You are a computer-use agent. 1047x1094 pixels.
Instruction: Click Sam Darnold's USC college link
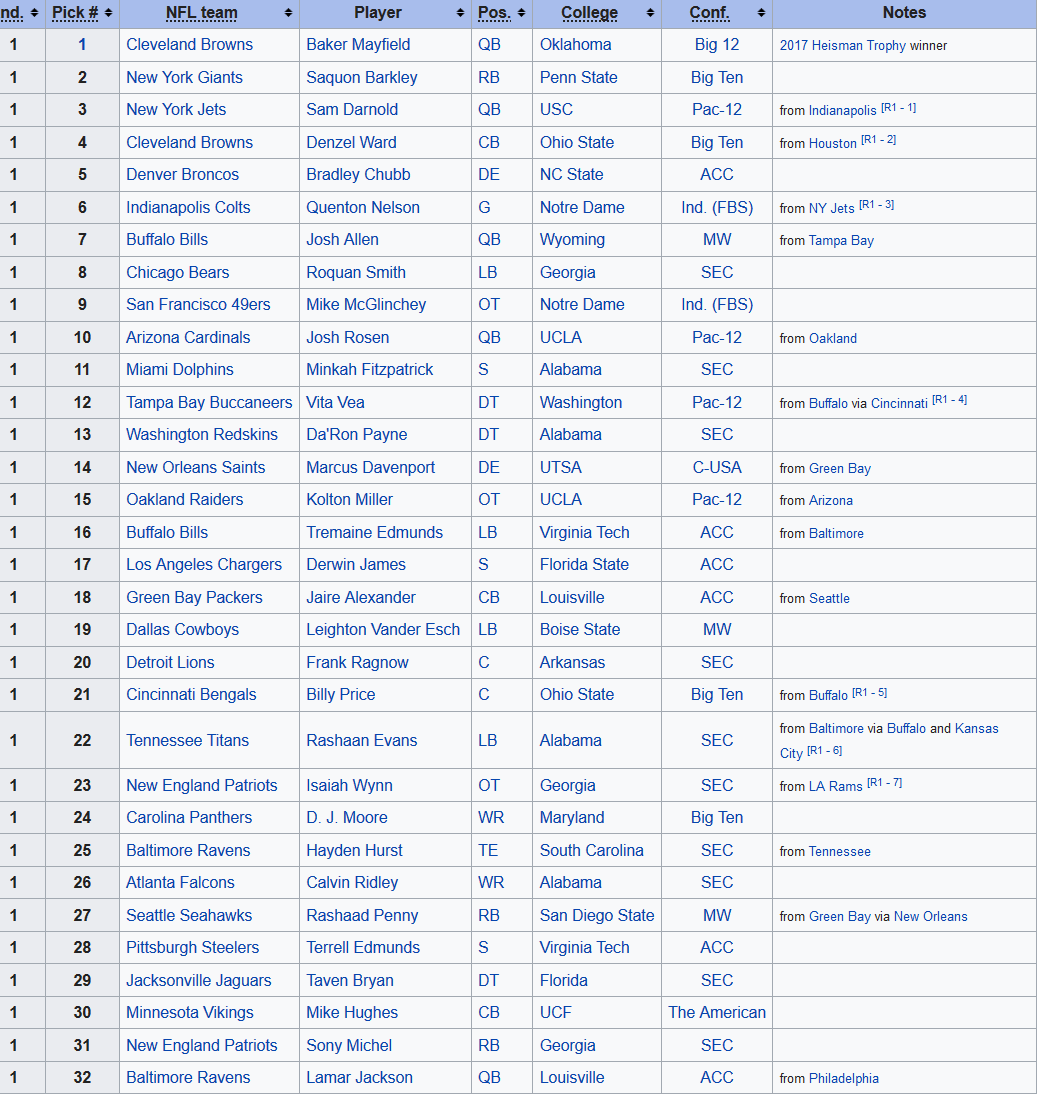point(556,110)
